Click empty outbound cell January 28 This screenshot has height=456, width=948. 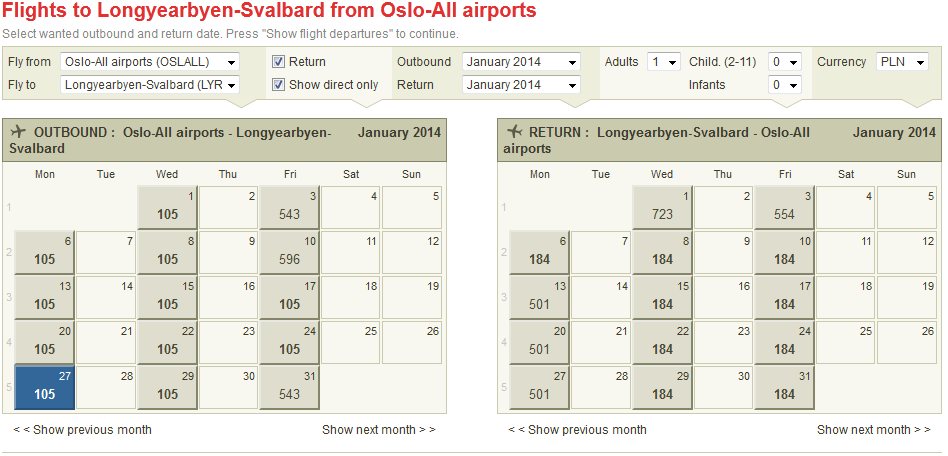coord(106,388)
